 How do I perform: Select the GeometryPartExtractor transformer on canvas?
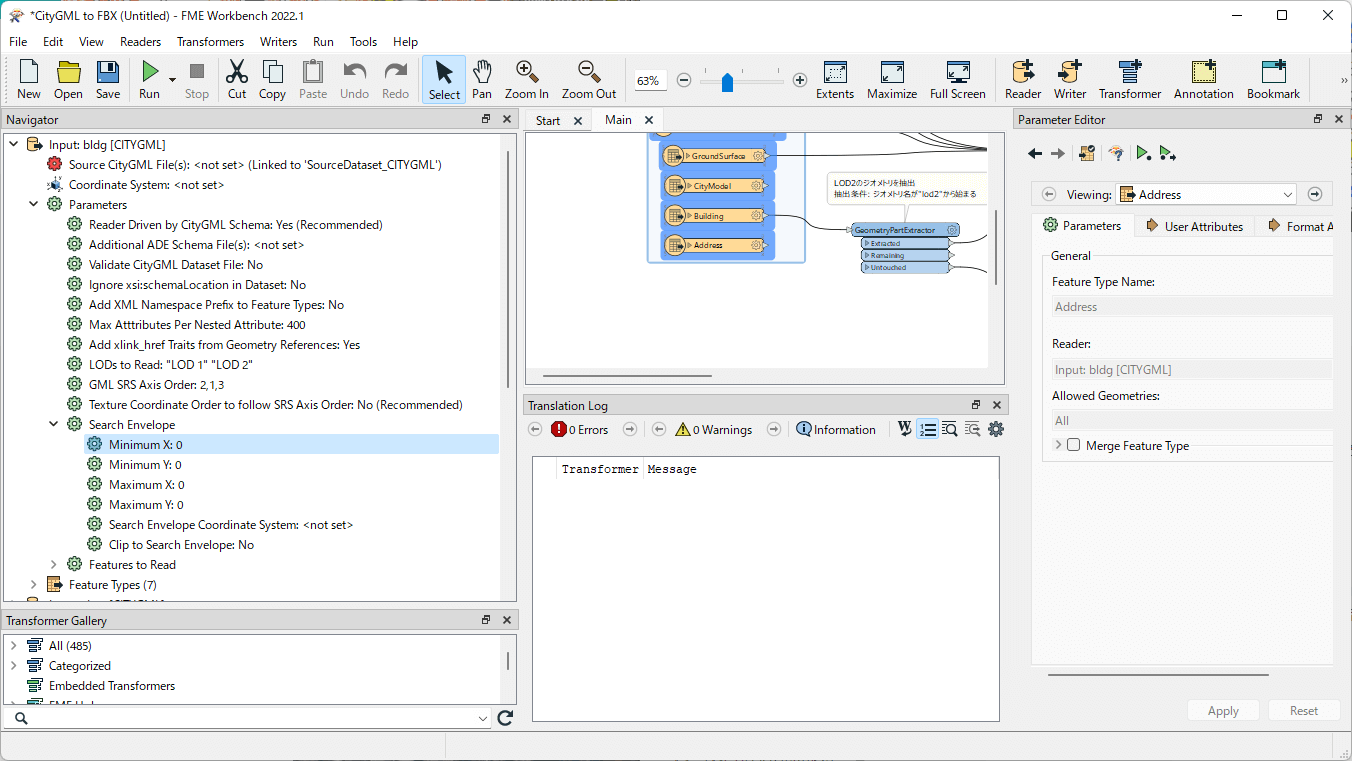pyautogui.click(x=905, y=230)
